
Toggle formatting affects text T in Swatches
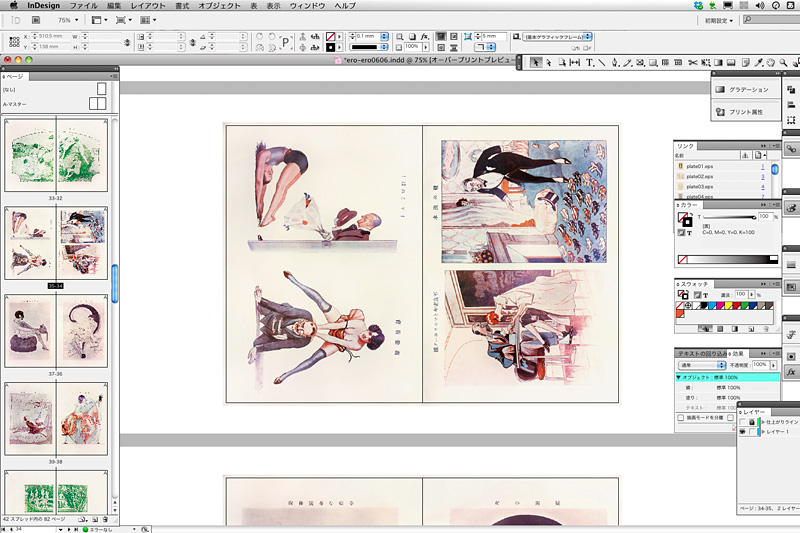[706, 295]
